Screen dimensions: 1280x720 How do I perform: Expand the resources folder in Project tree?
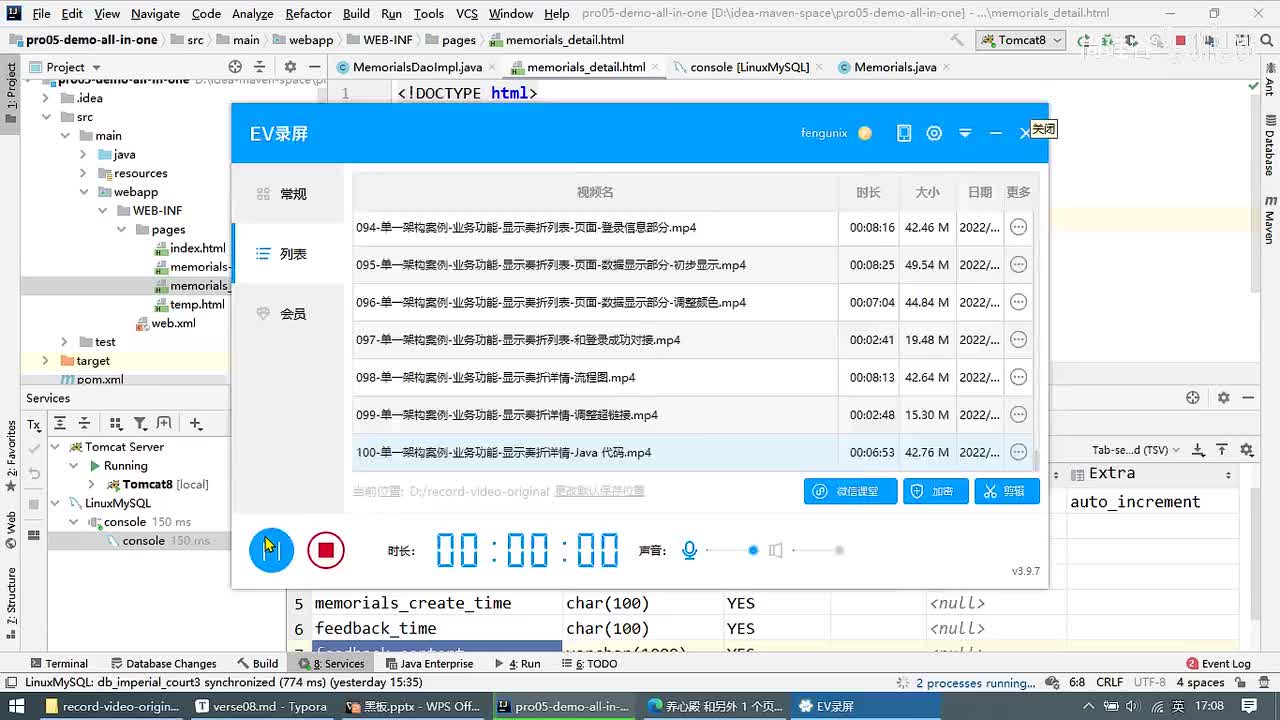(x=83, y=173)
